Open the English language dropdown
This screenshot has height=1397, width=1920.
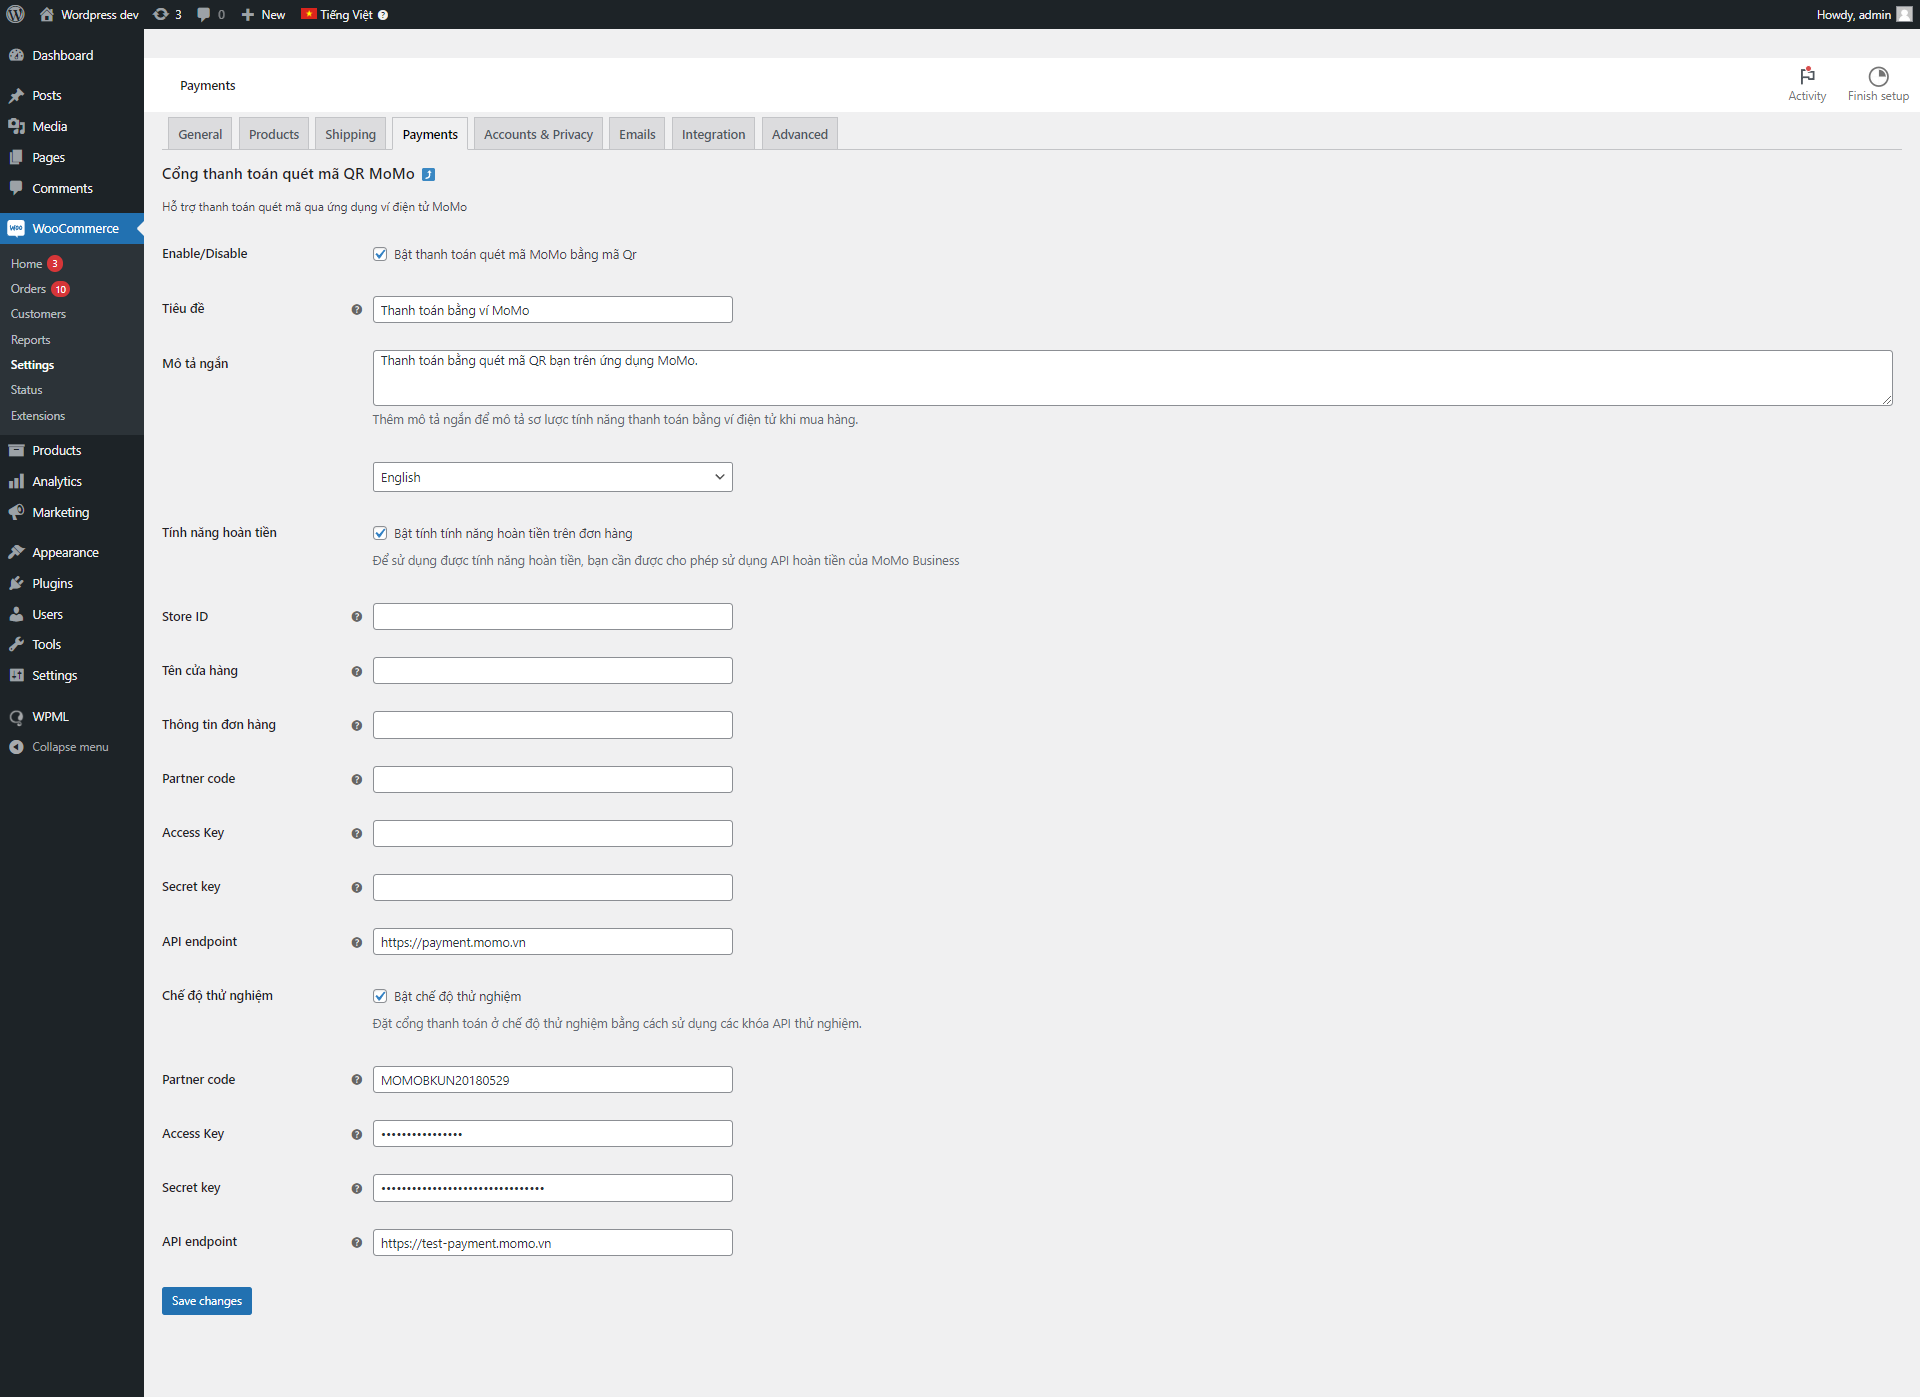(x=552, y=477)
